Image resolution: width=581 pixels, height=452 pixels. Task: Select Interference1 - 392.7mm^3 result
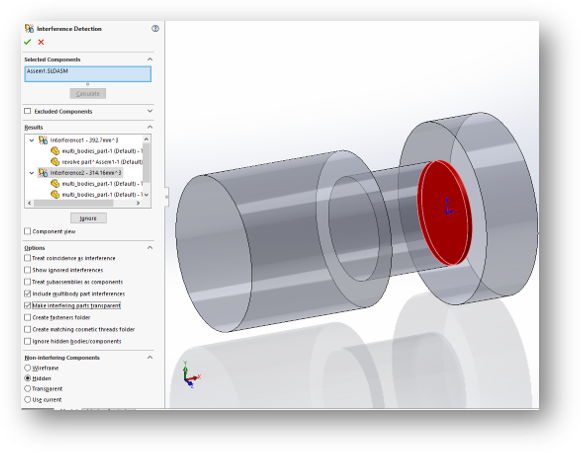pyautogui.click(x=84, y=140)
